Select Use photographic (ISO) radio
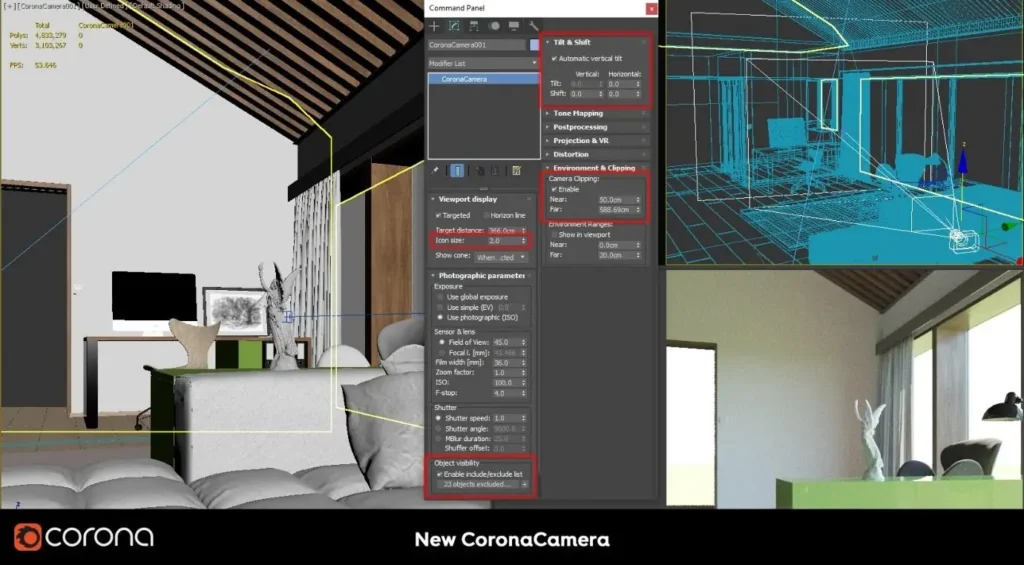Image resolution: width=1024 pixels, height=565 pixels. point(441,317)
